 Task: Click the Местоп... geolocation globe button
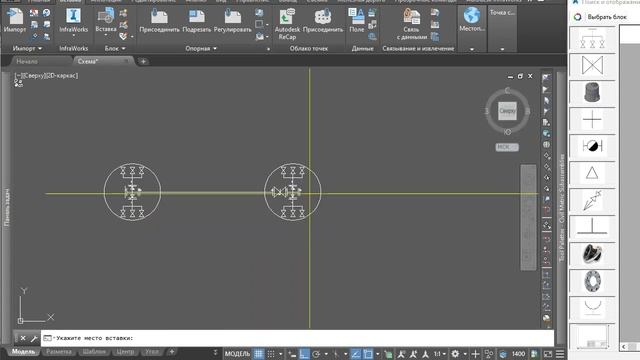tap(472, 20)
